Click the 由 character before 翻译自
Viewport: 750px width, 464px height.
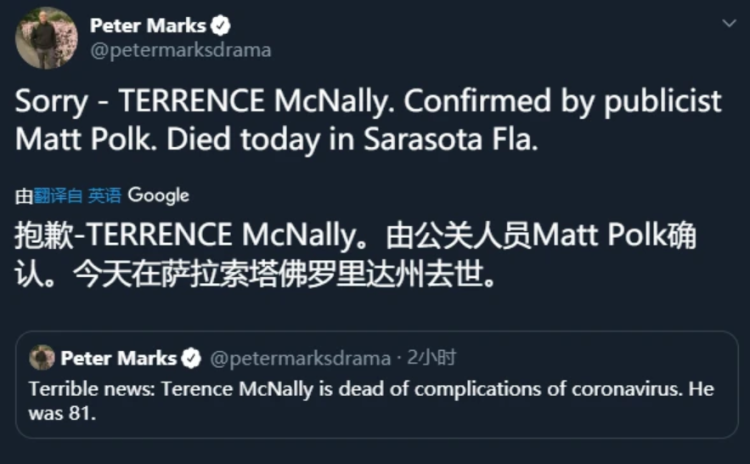click(23, 196)
